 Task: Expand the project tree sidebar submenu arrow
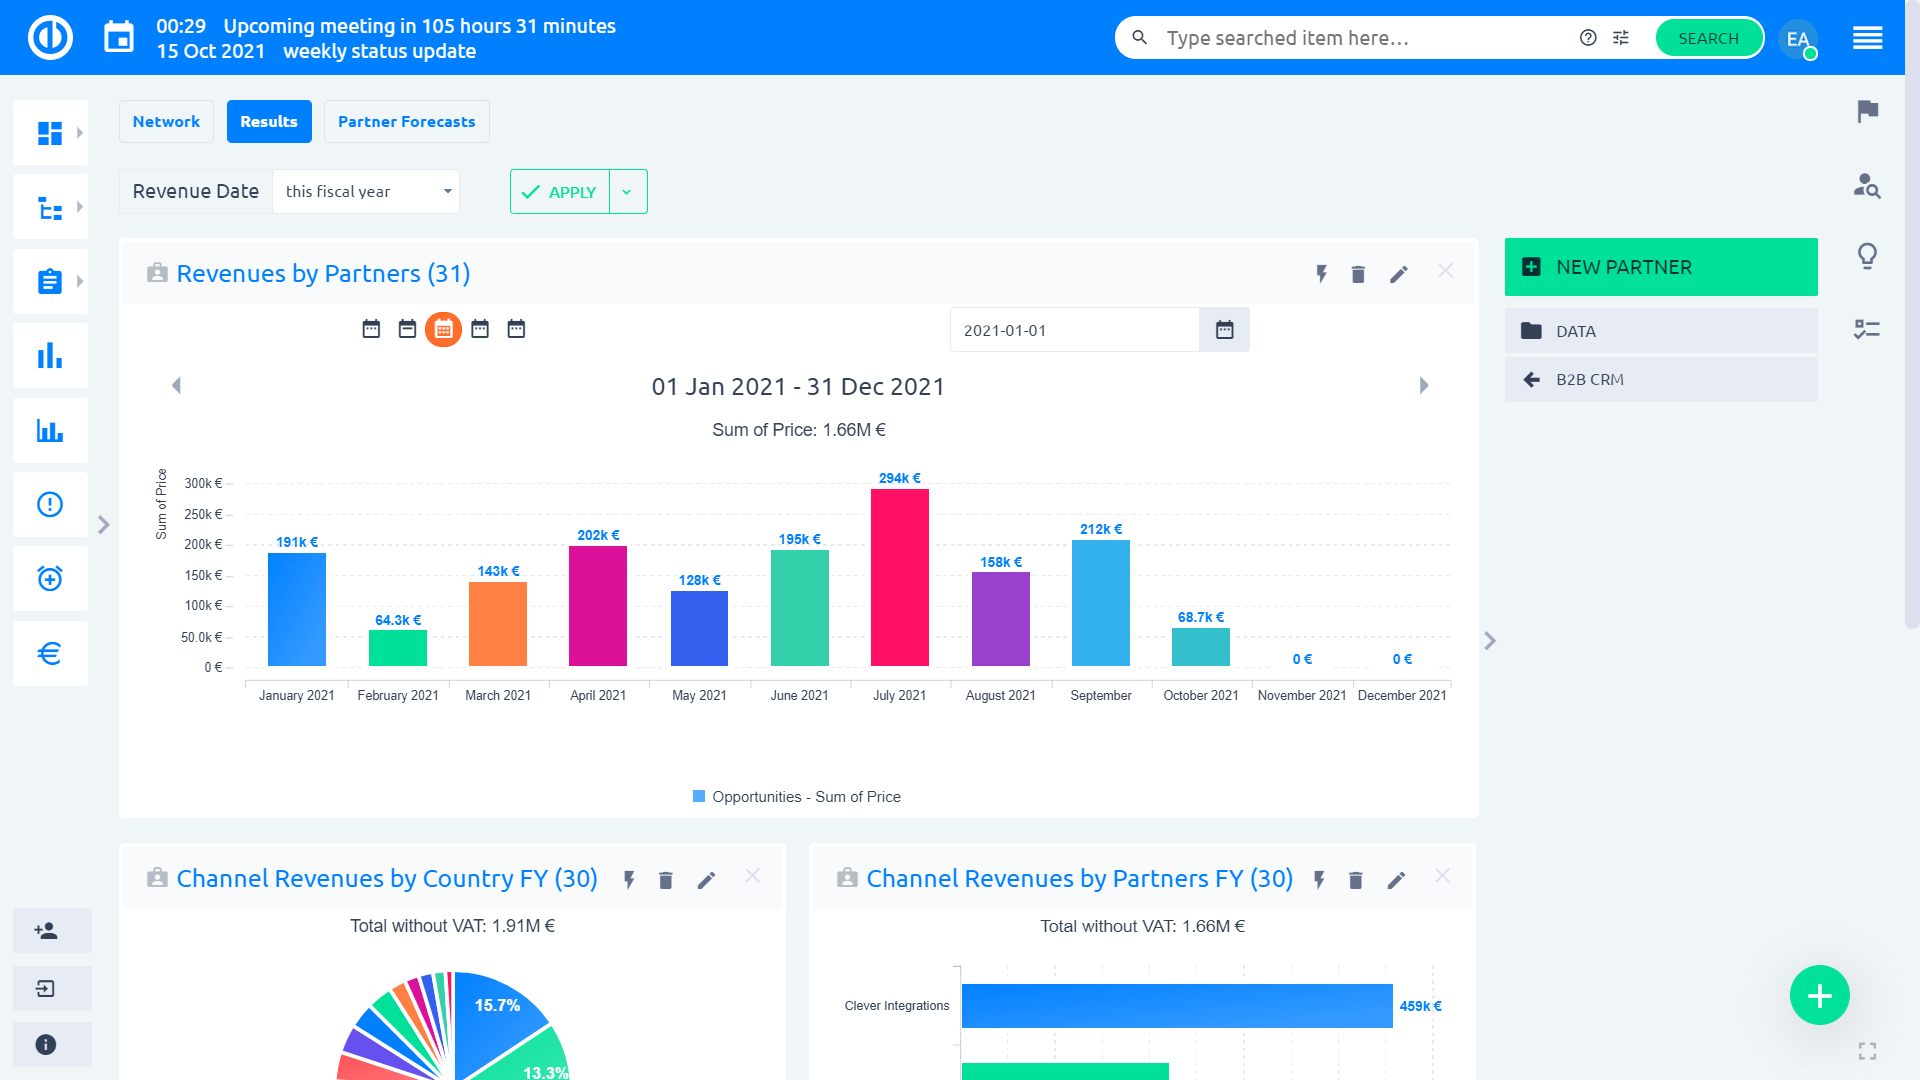pos(80,207)
